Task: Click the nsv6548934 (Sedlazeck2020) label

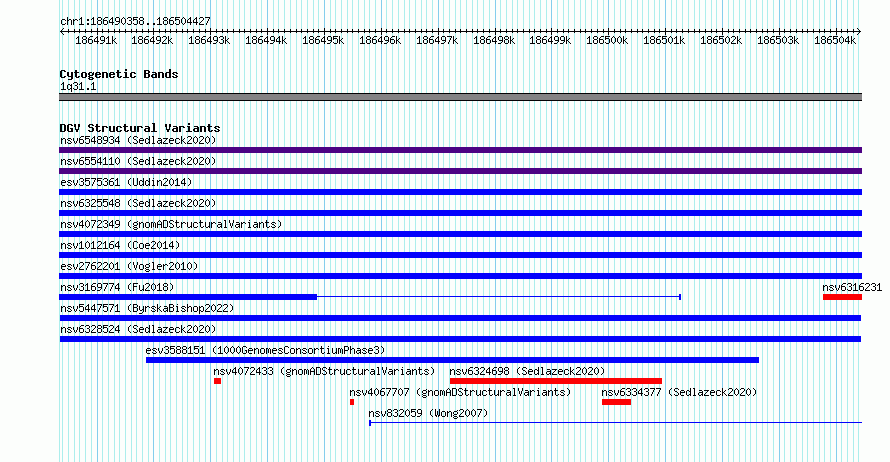Action: [x=138, y=140]
